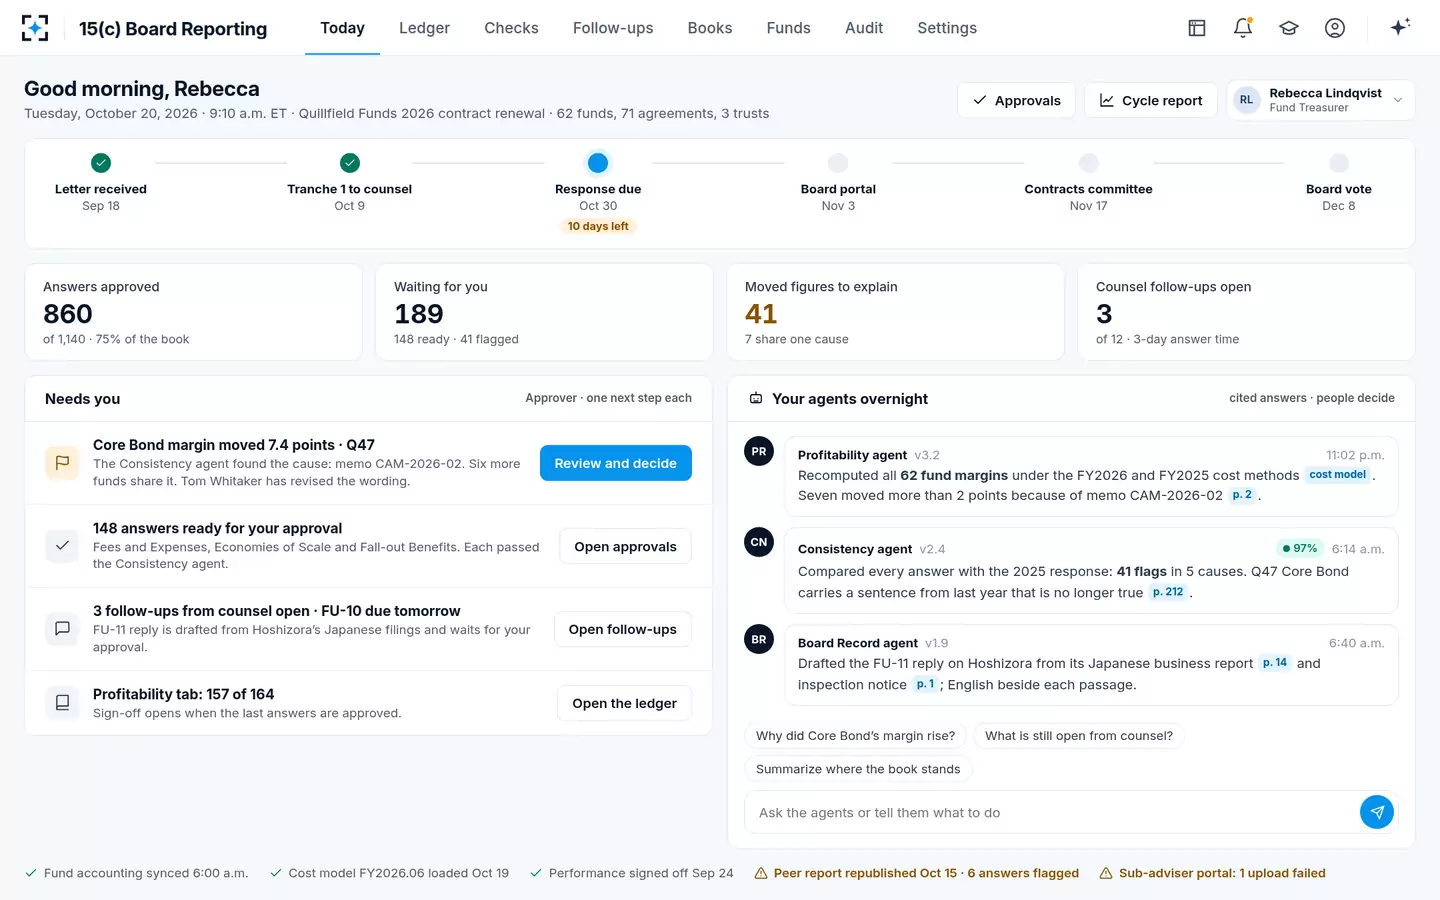Open the Audit tab
Screen dimensions: 1440x900
(x=864, y=28)
